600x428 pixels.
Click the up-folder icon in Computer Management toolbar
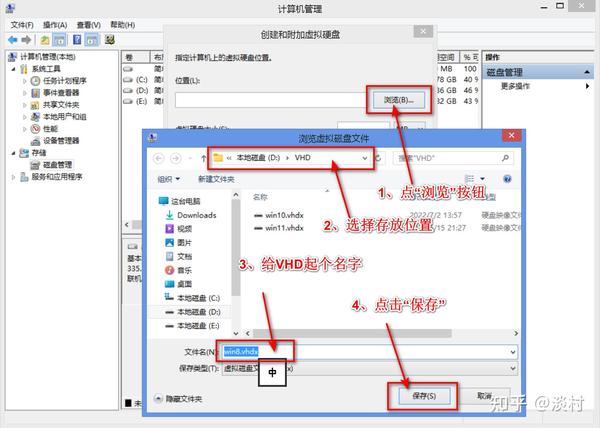coord(45,40)
